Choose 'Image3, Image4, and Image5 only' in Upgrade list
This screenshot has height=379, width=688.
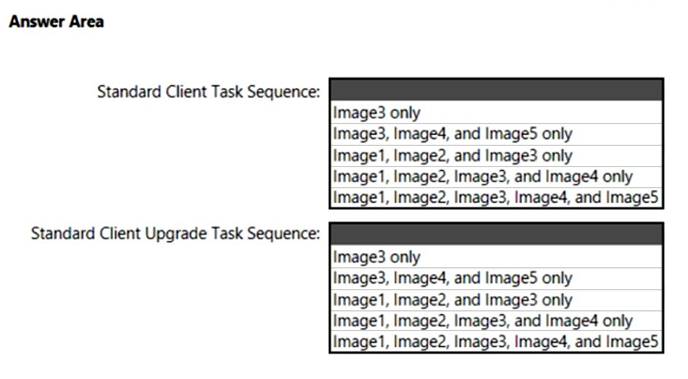click(496, 279)
